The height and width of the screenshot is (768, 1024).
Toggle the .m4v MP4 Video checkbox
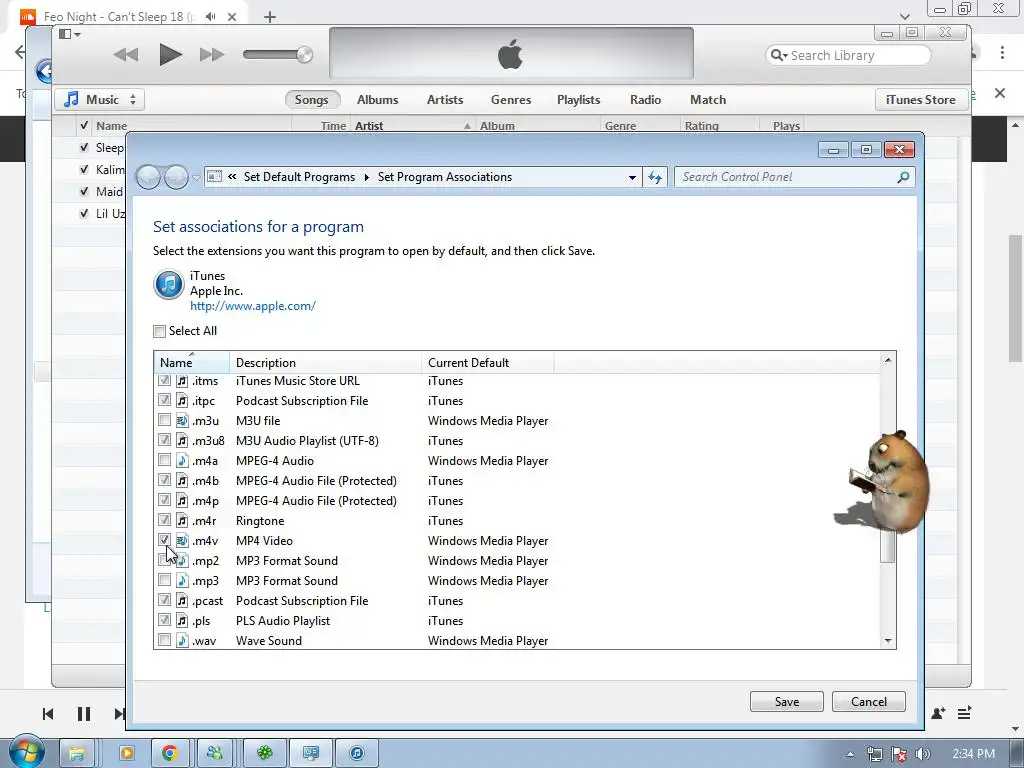165,540
